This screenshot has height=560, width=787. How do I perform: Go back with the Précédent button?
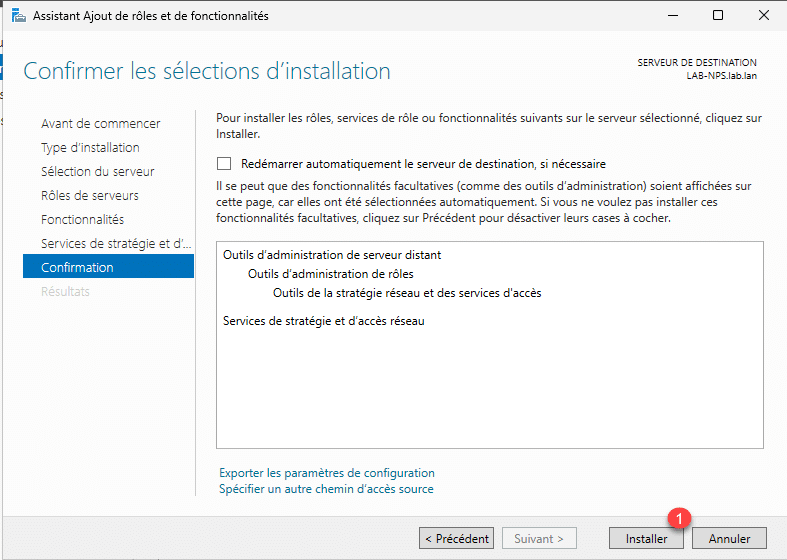point(456,538)
